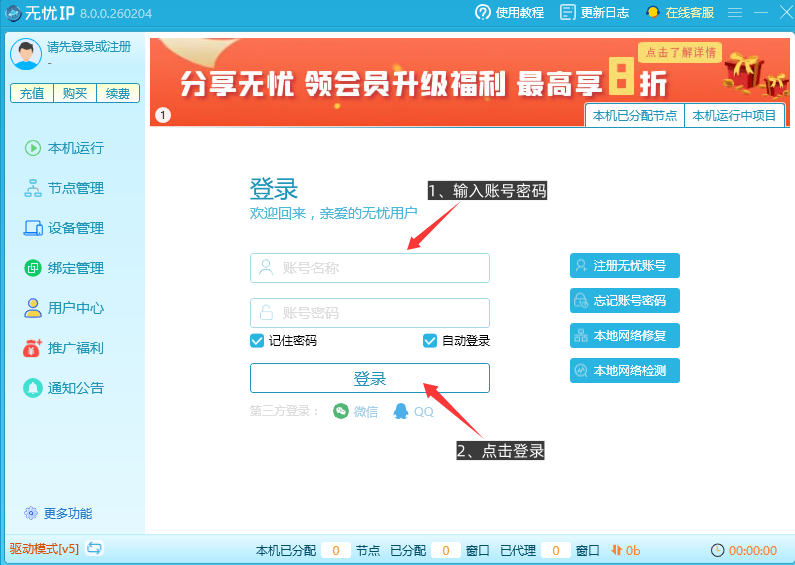Minimize the 无忧IP window
This screenshot has height=565, width=795.
tap(761, 12)
